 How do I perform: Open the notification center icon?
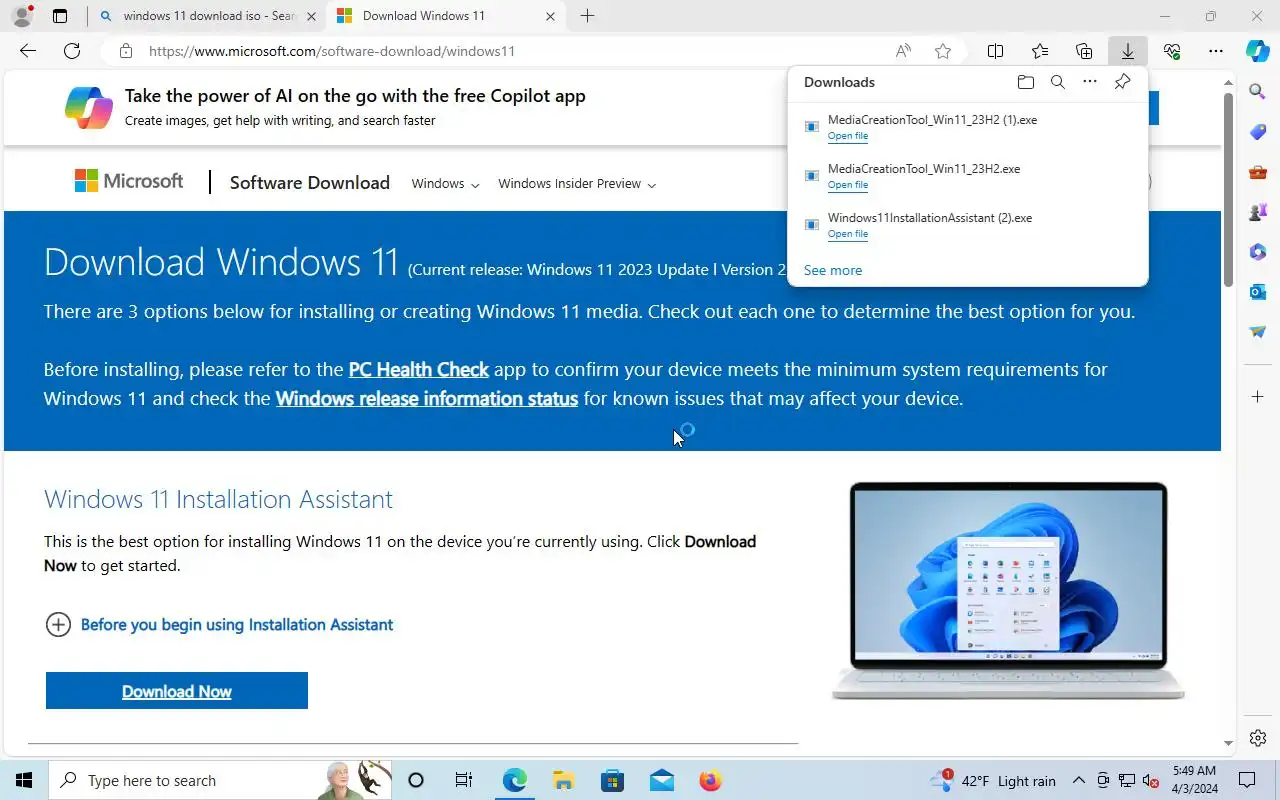coord(1247,781)
